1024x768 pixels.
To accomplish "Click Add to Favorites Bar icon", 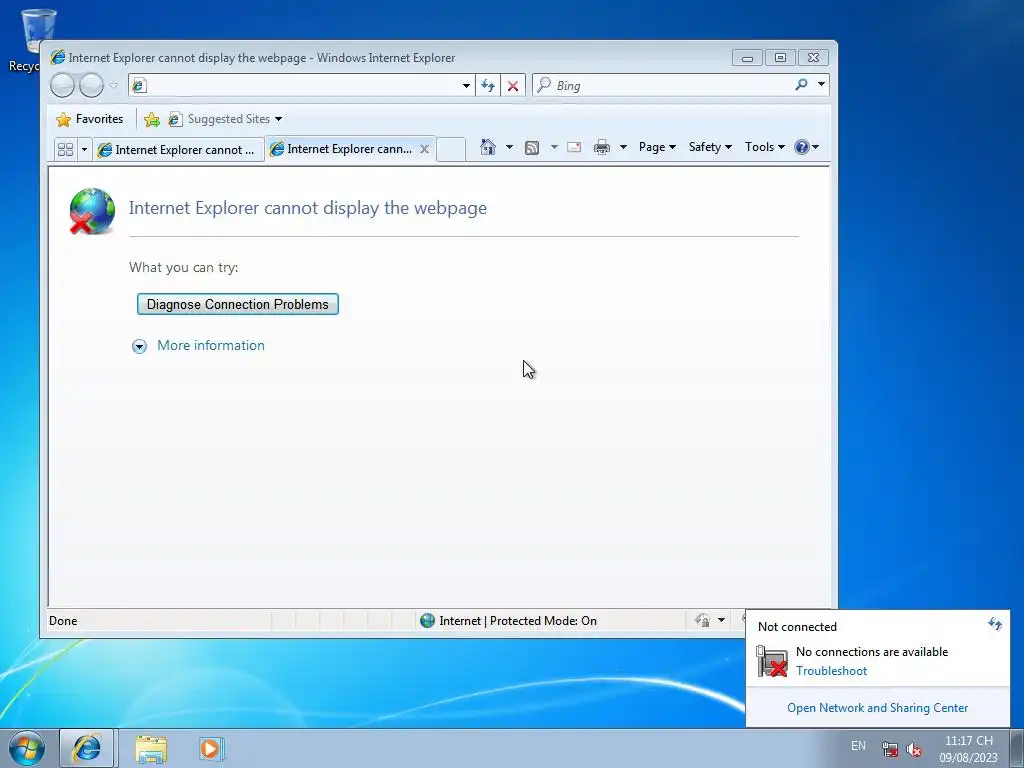I will click(x=152, y=119).
